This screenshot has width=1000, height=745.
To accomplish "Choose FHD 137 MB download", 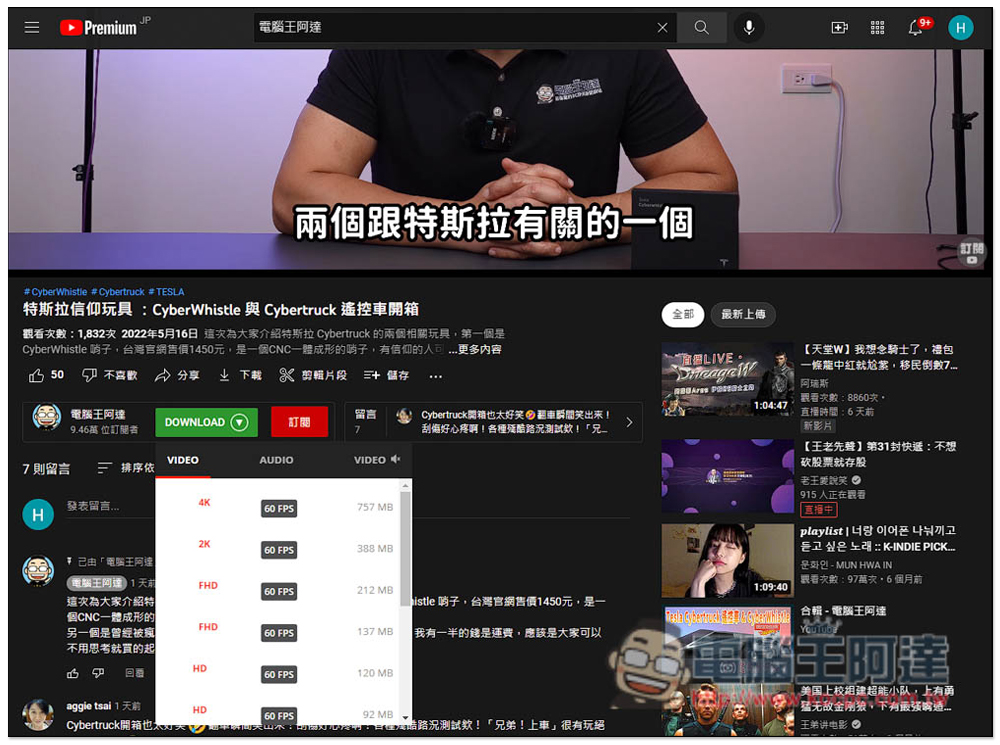I will pos(279,631).
